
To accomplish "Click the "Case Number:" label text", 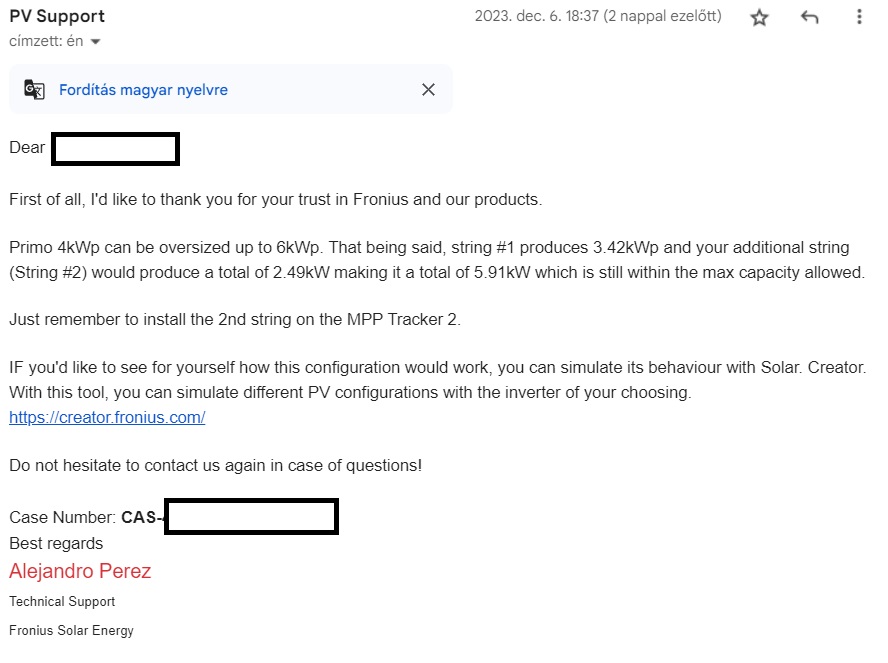I will tap(62, 517).
